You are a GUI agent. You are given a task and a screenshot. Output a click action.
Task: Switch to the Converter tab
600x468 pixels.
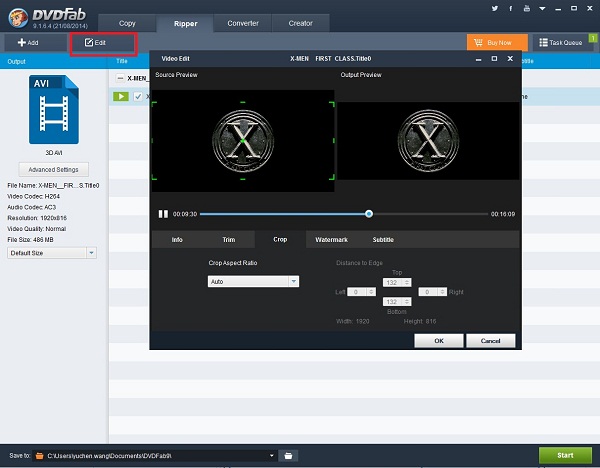[243, 23]
